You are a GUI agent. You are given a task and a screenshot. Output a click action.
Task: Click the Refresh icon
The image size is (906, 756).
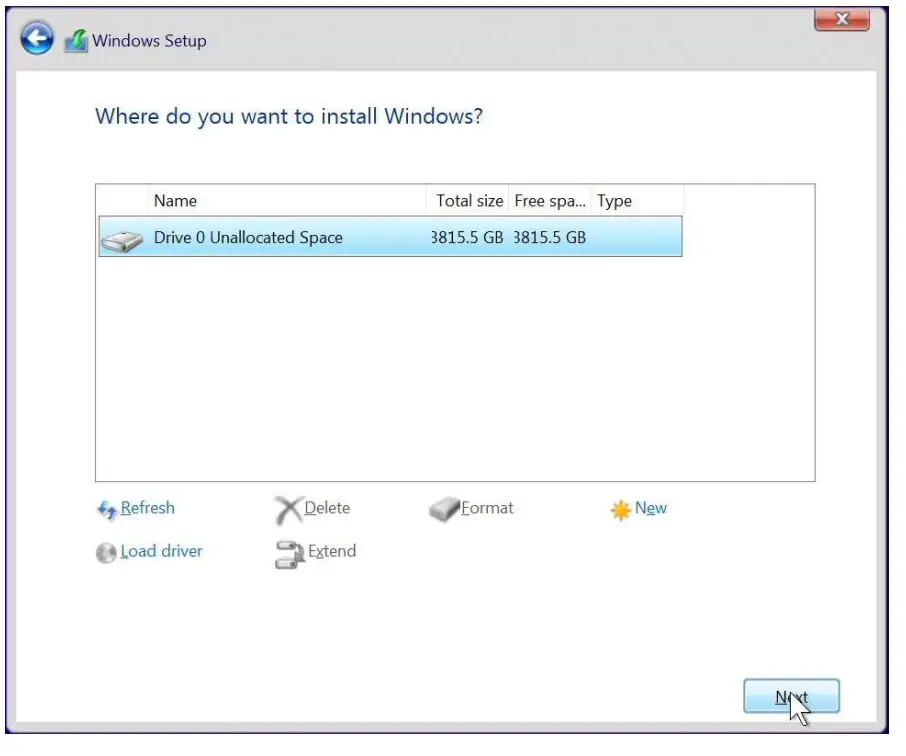coord(107,509)
